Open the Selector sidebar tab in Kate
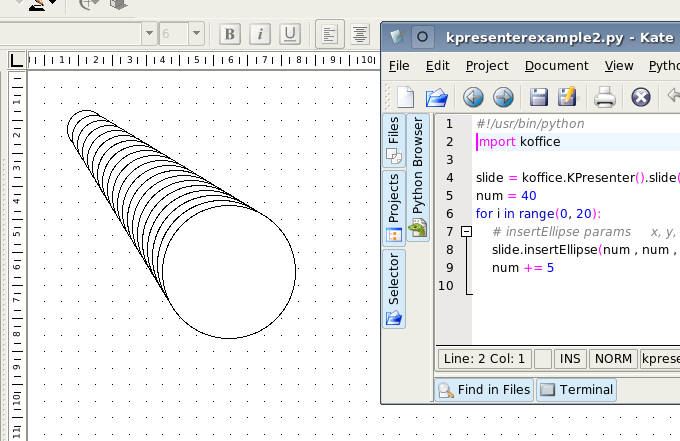Viewport: 680px width, 441px height. coord(394,289)
